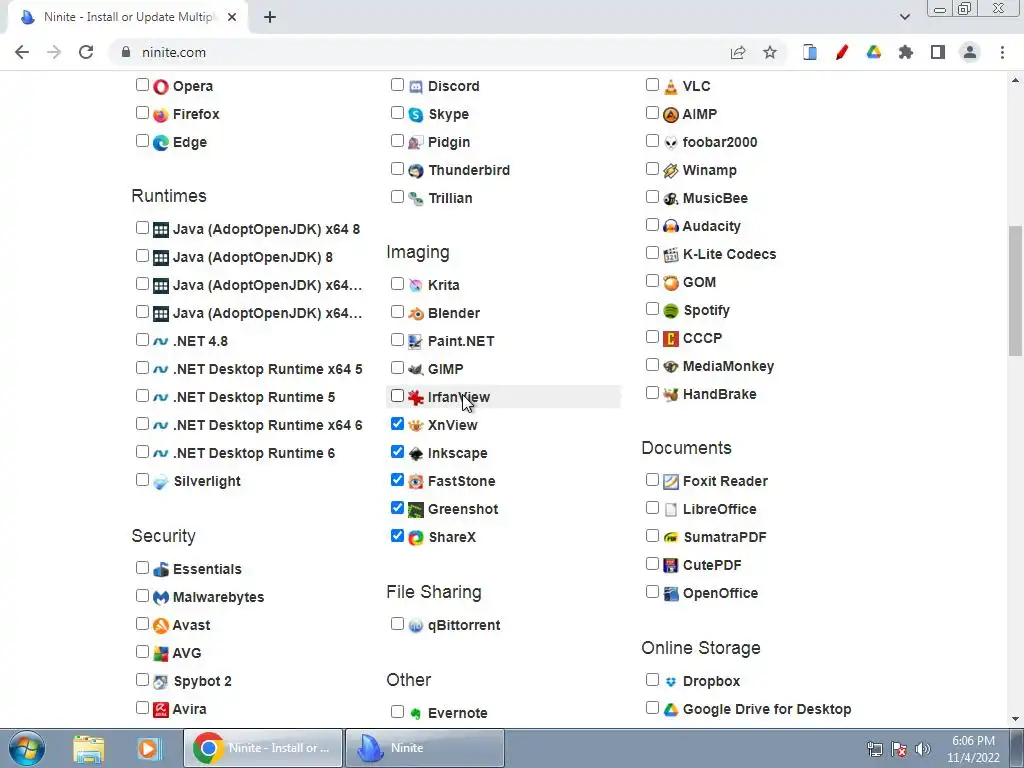Click the Malwarebytes icon

point(161,598)
